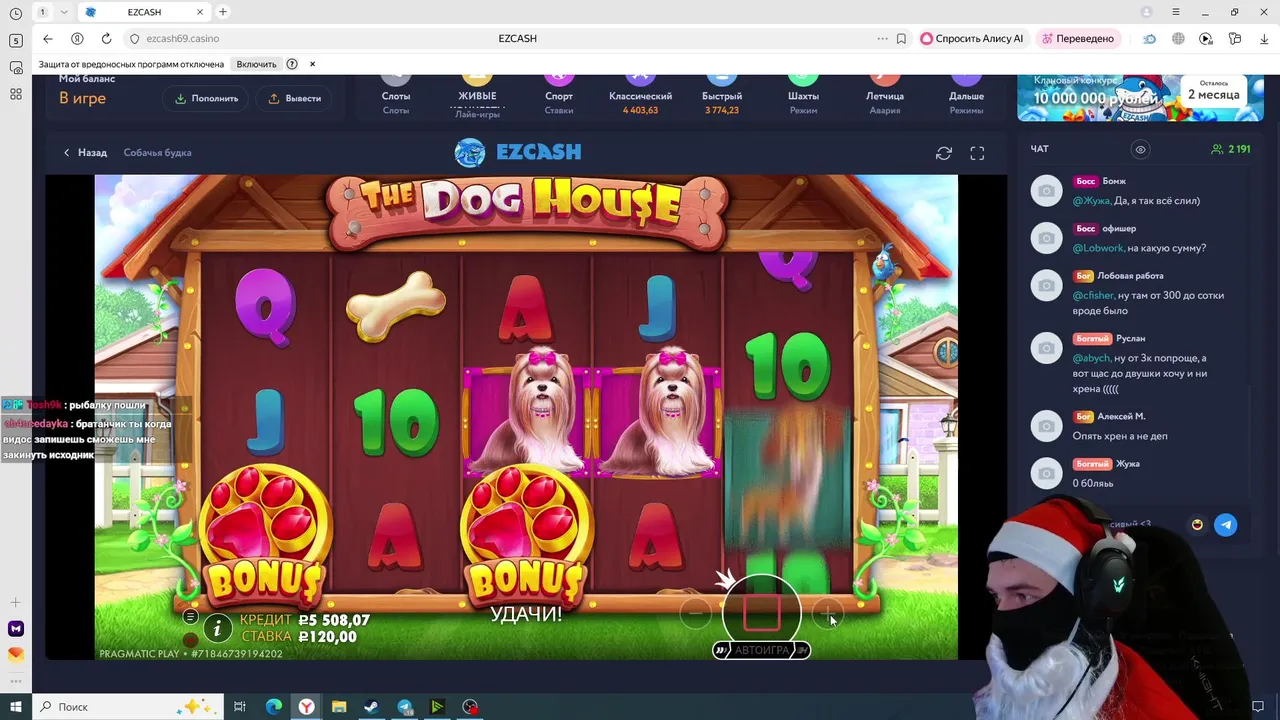Reload the page in the browser
This screenshot has width=1280, height=720.
click(x=106, y=38)
